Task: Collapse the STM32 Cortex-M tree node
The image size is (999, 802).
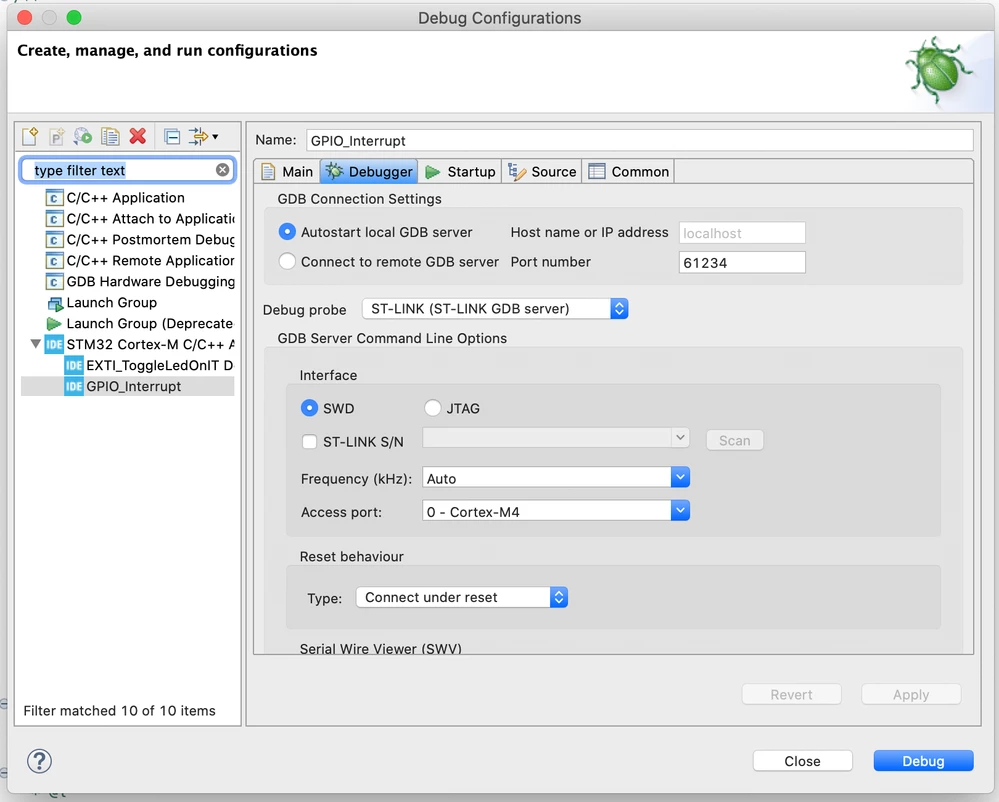Action: point(36,344)
